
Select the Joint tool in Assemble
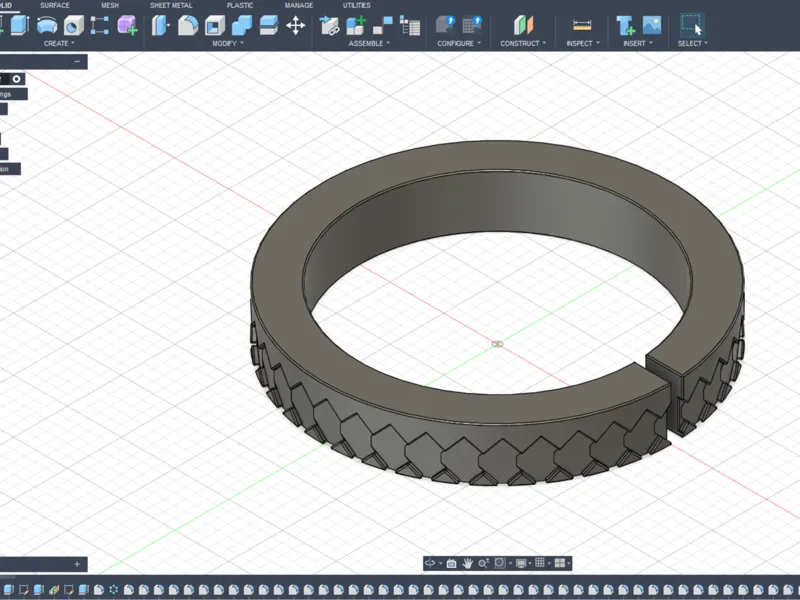[383, 25]
